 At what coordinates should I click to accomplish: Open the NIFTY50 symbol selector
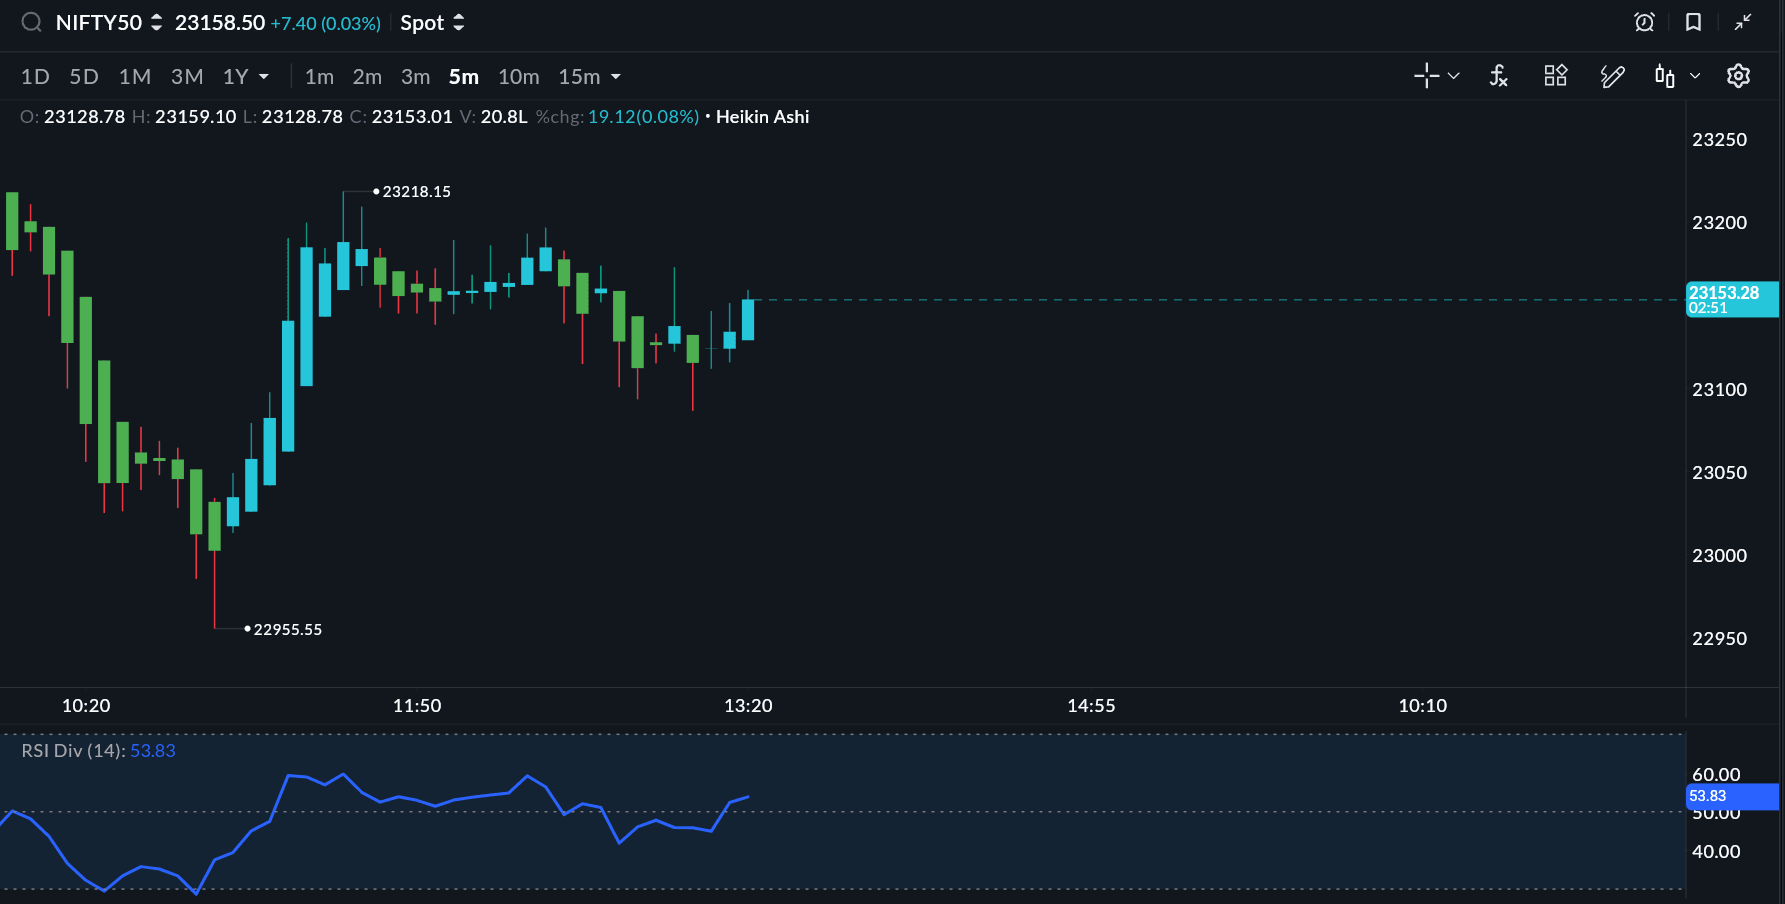[x=108, y=23]
